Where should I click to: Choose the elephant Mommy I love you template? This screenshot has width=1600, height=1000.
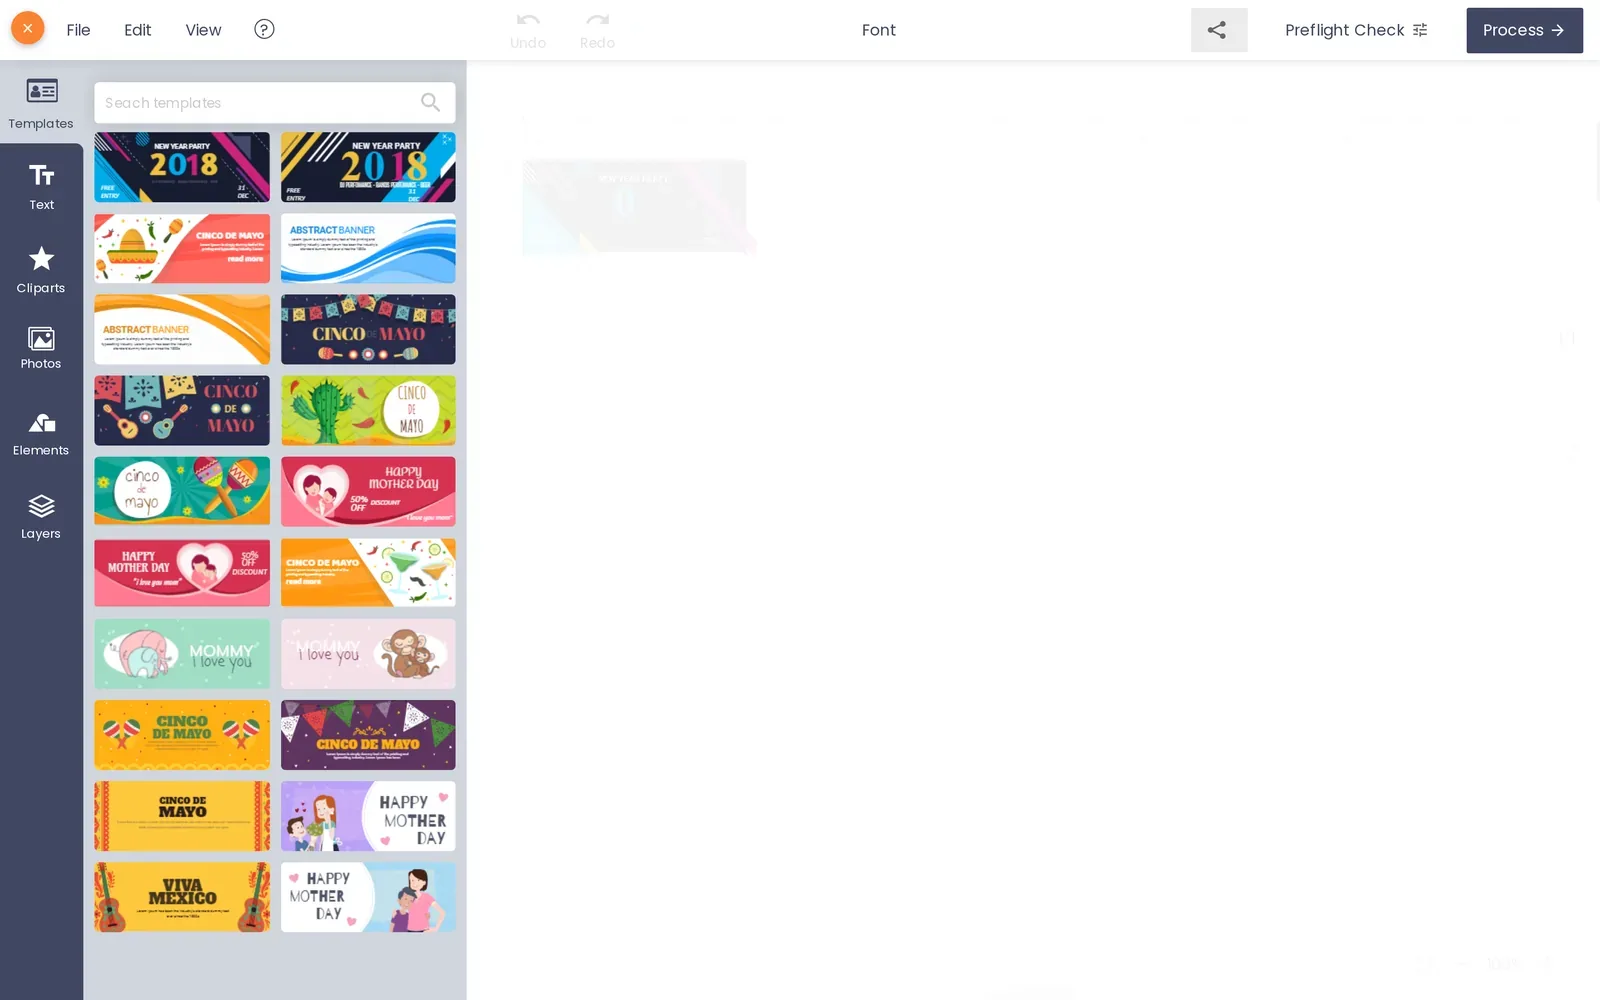[182, 654]
